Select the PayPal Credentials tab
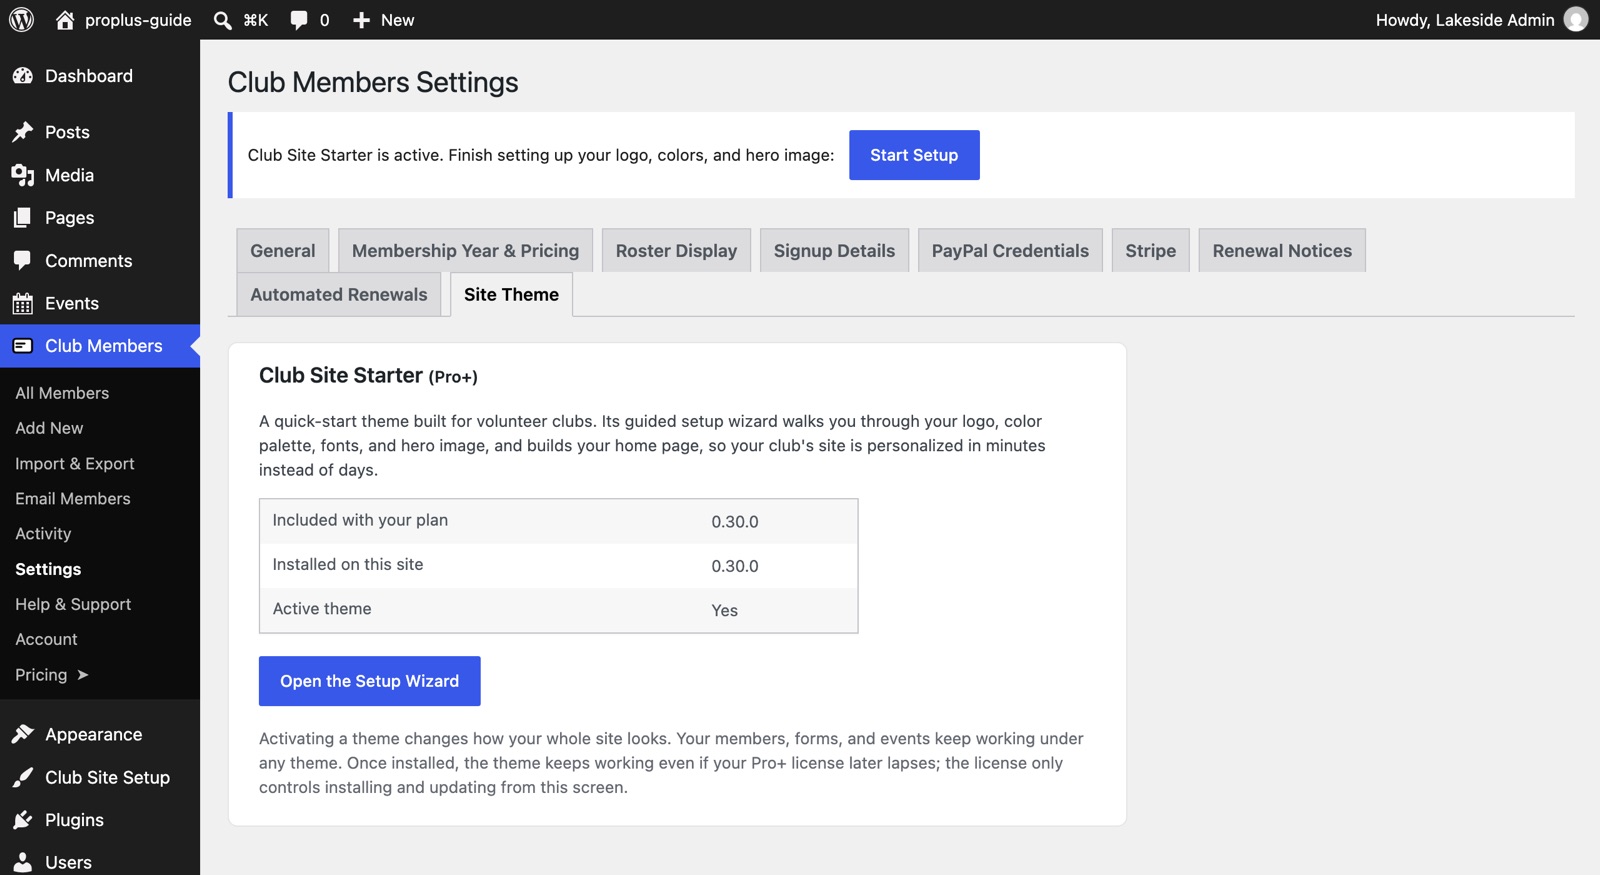Screen dimensions: 1600x875 click(x=1010, y=251)
